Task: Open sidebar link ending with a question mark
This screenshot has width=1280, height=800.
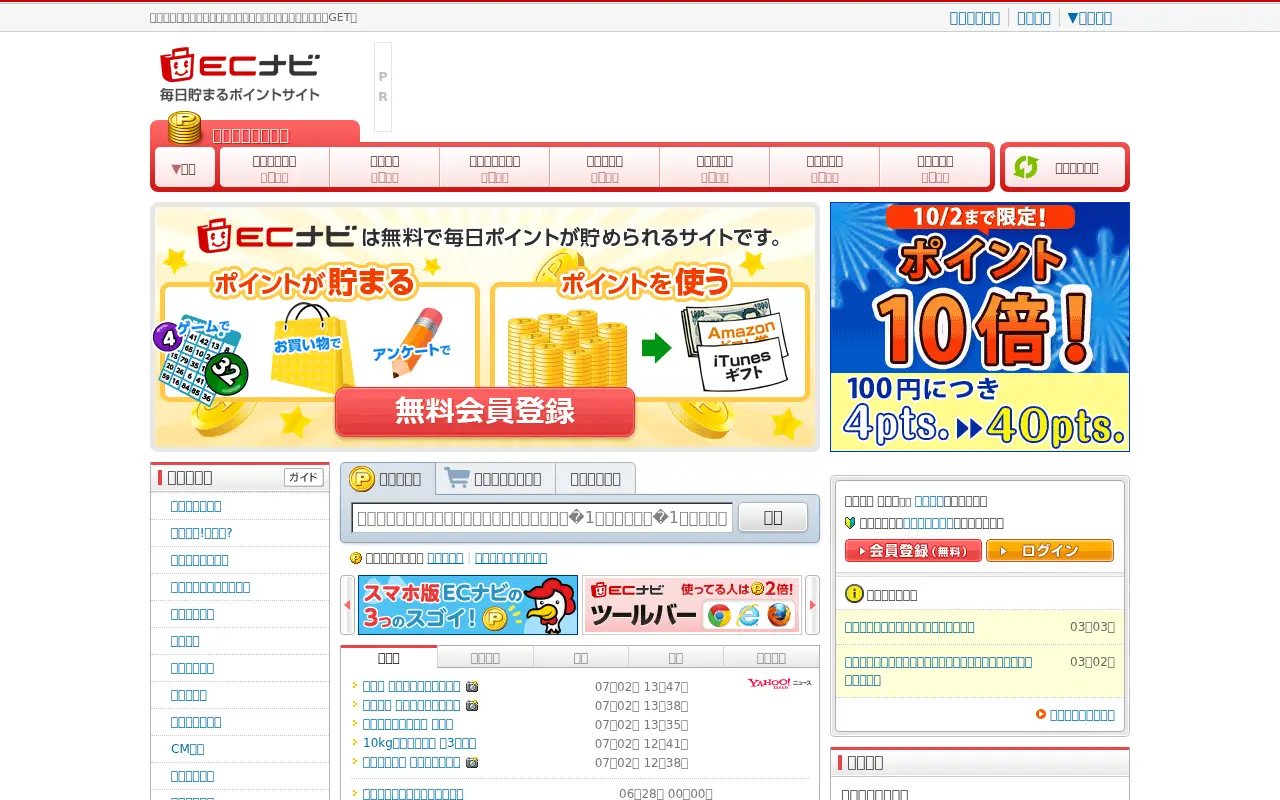Action: click(201, 533)
